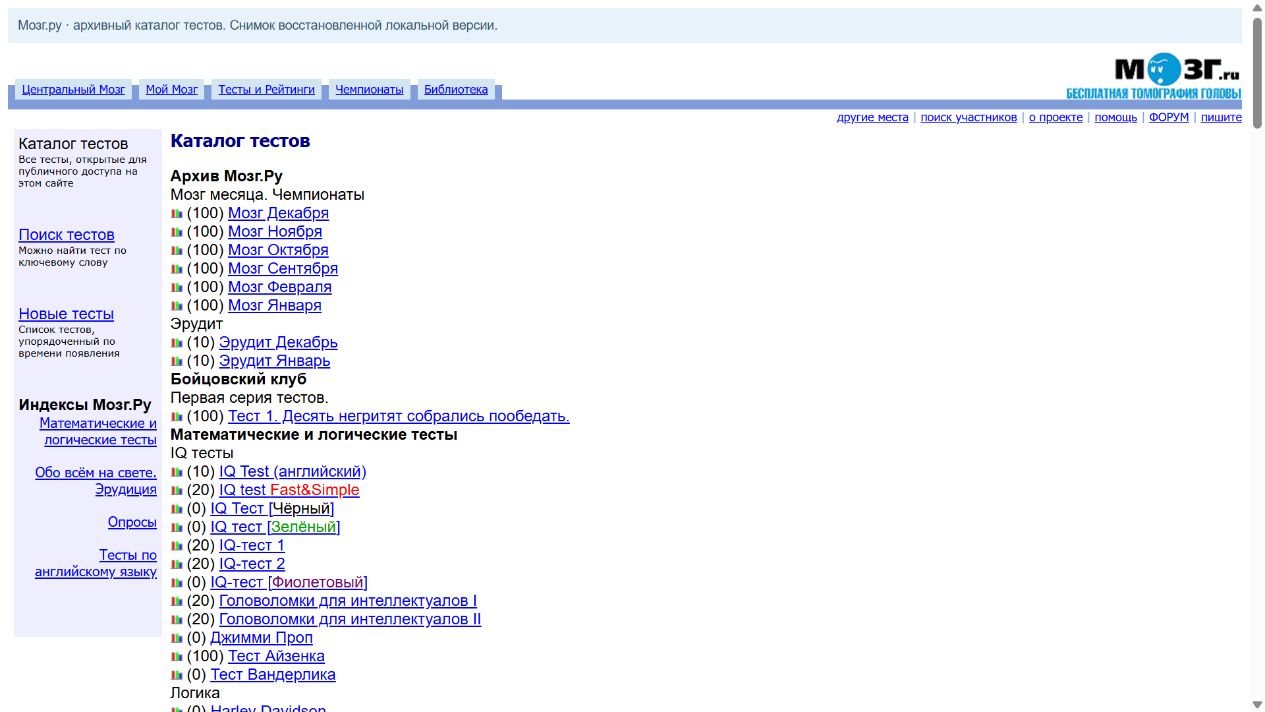Select the Библиотека tab
Viewport: 1265px width, 712px height.
[x=456, y=90]
